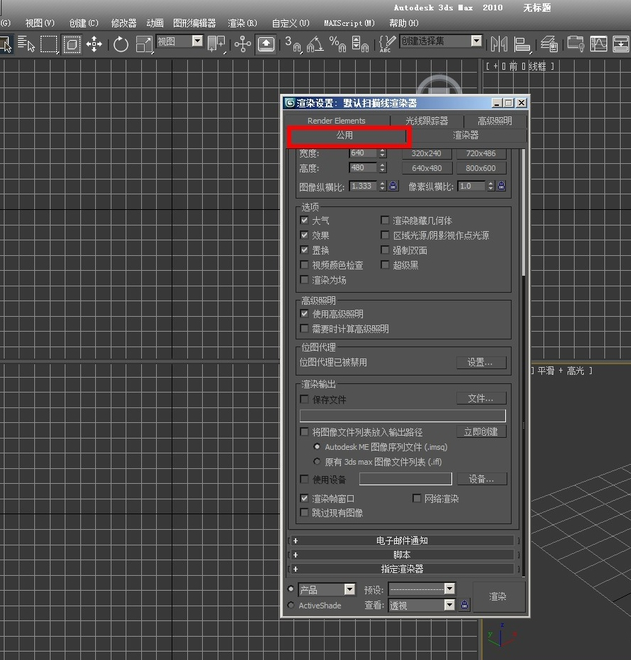Switch to the 渲染器 tab
Viewport: 631px width, 660px height.
pos(466,135)
